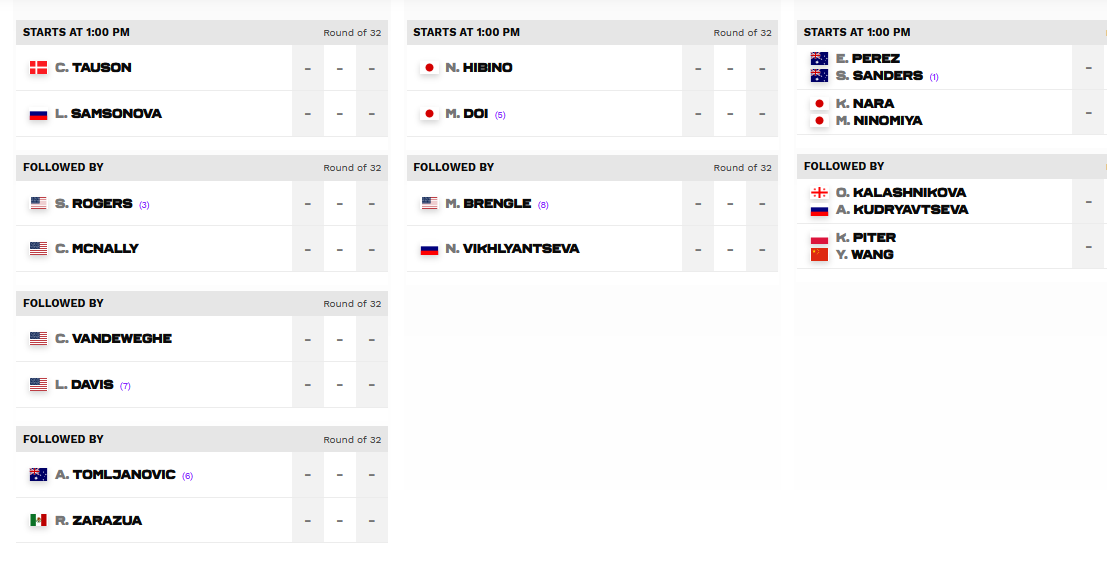Open N. Vikhlyantseva player page

click(x=513, y=248)
